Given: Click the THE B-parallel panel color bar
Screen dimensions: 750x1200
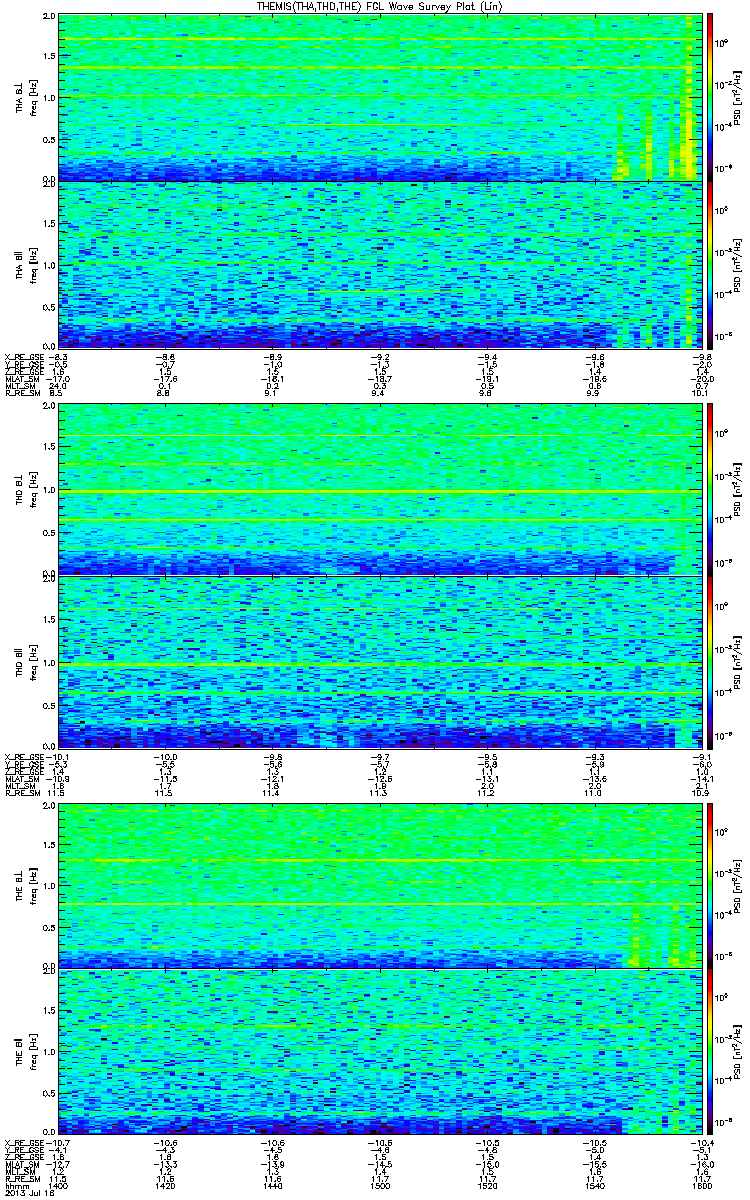Looking at the screenshot, I should tap(711, 1051).
